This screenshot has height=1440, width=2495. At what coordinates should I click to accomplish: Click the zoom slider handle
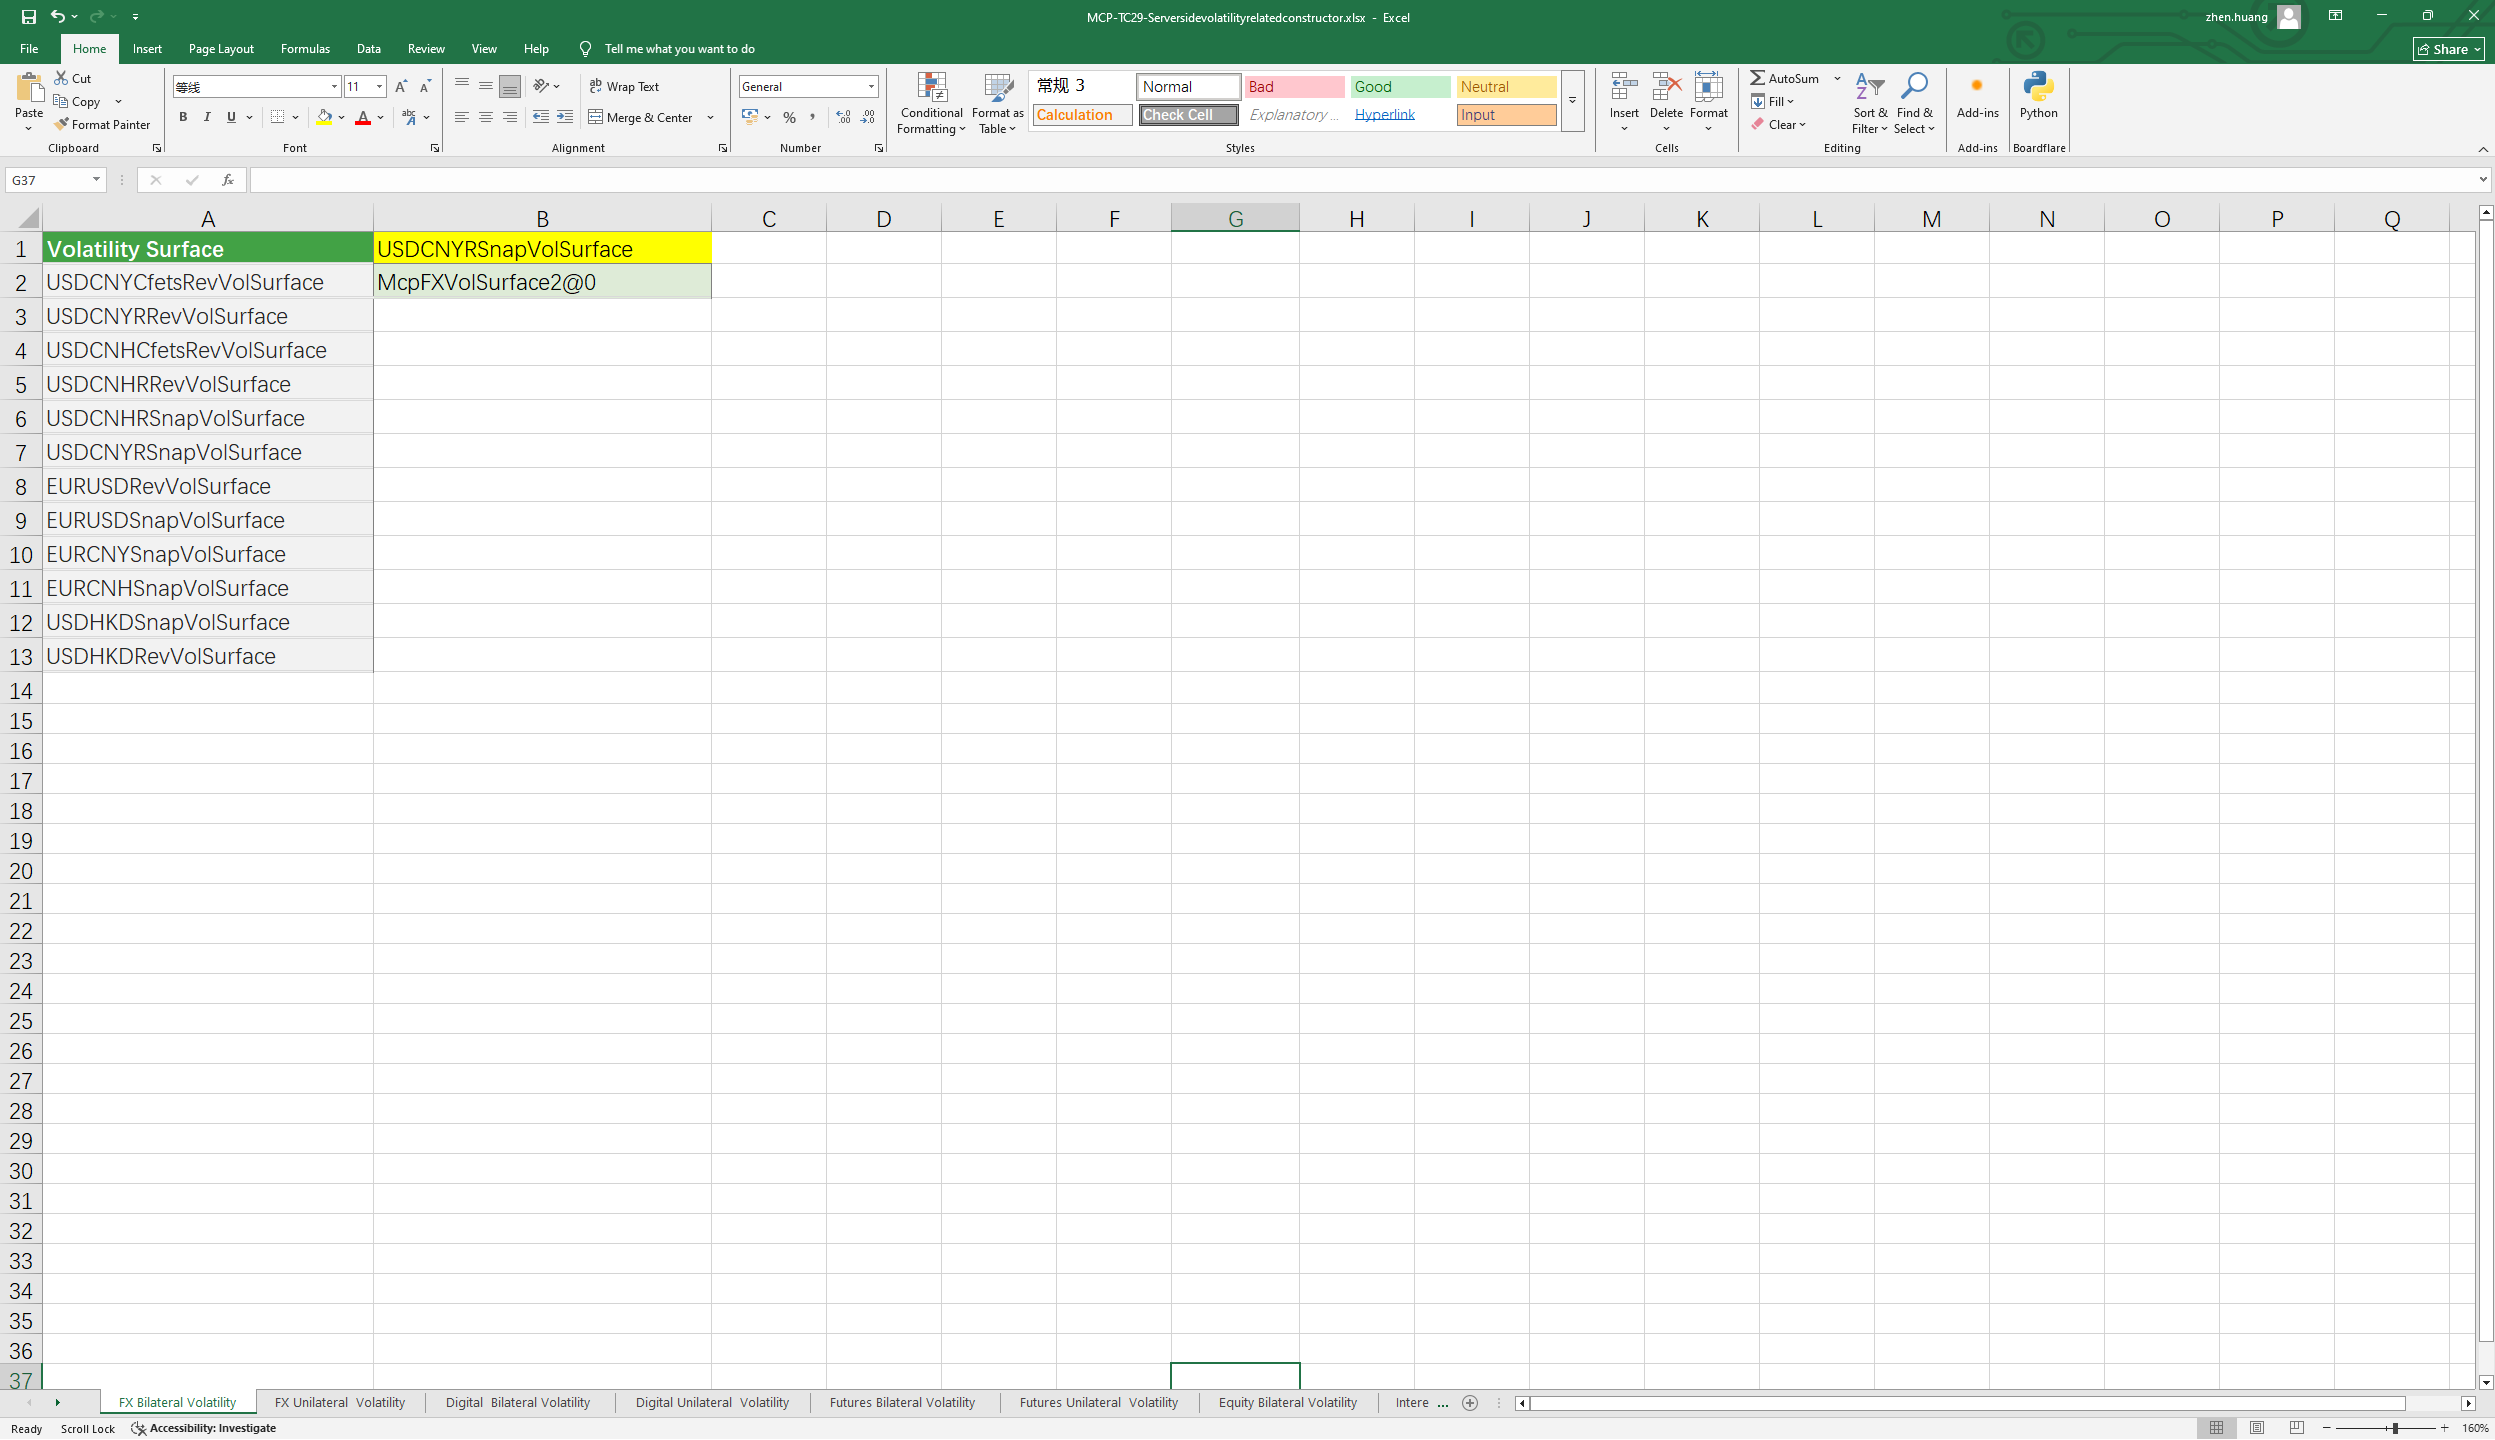coord(2394,1428)
